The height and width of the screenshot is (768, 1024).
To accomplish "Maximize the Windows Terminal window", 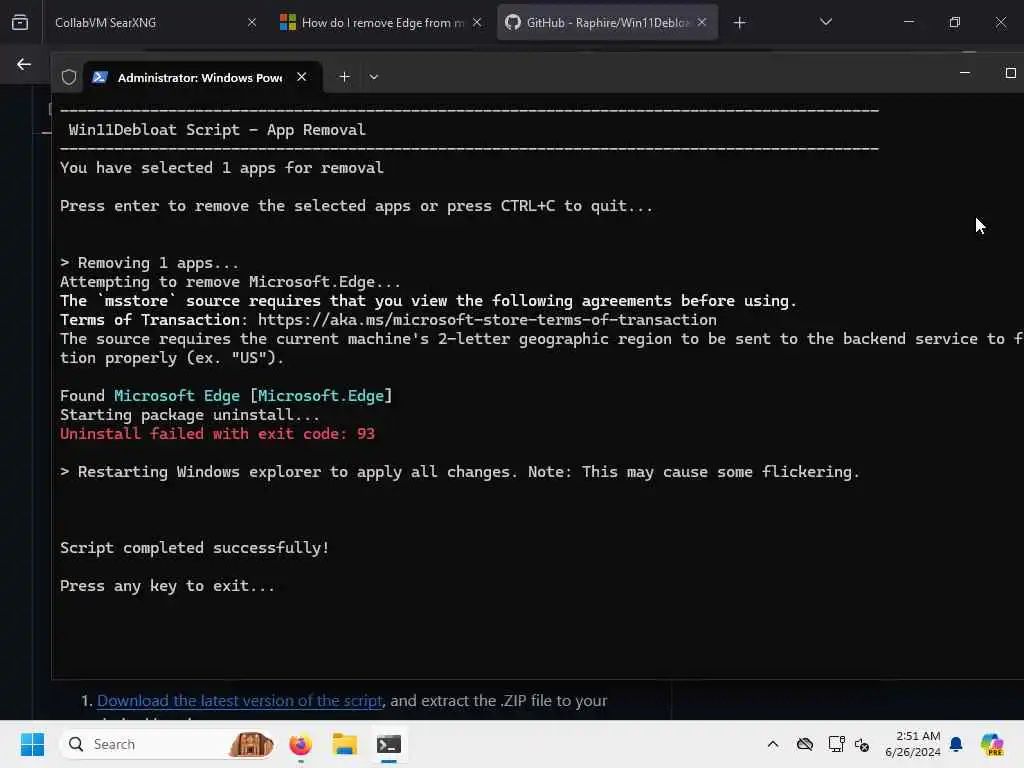I will (x=1010, y=73).
